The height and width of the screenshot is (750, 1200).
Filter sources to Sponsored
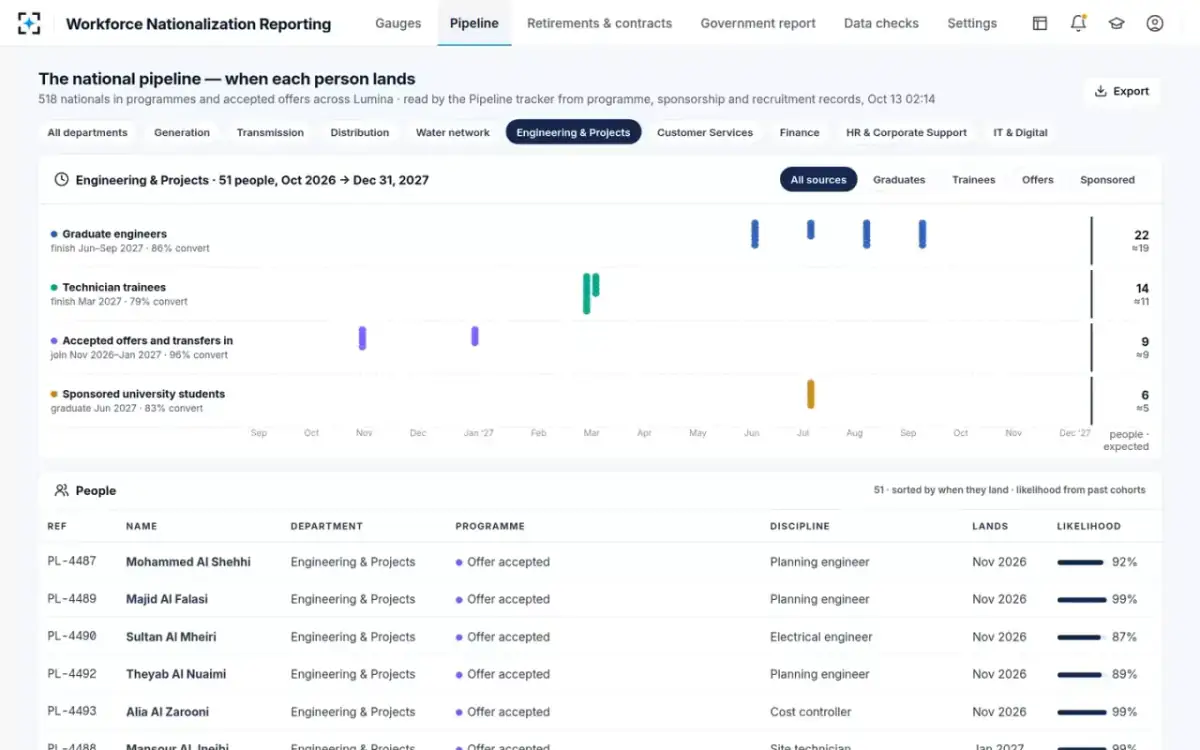[x=1107, y=180]
